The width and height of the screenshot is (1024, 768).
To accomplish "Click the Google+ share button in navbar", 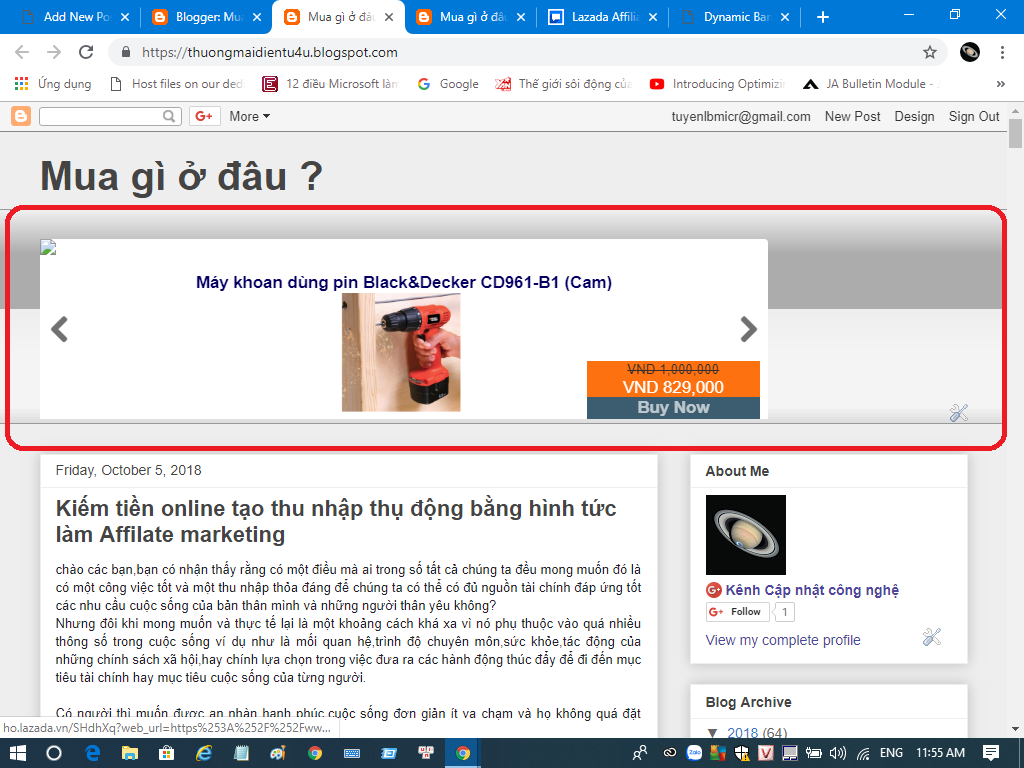I will [x=205, y=117].
